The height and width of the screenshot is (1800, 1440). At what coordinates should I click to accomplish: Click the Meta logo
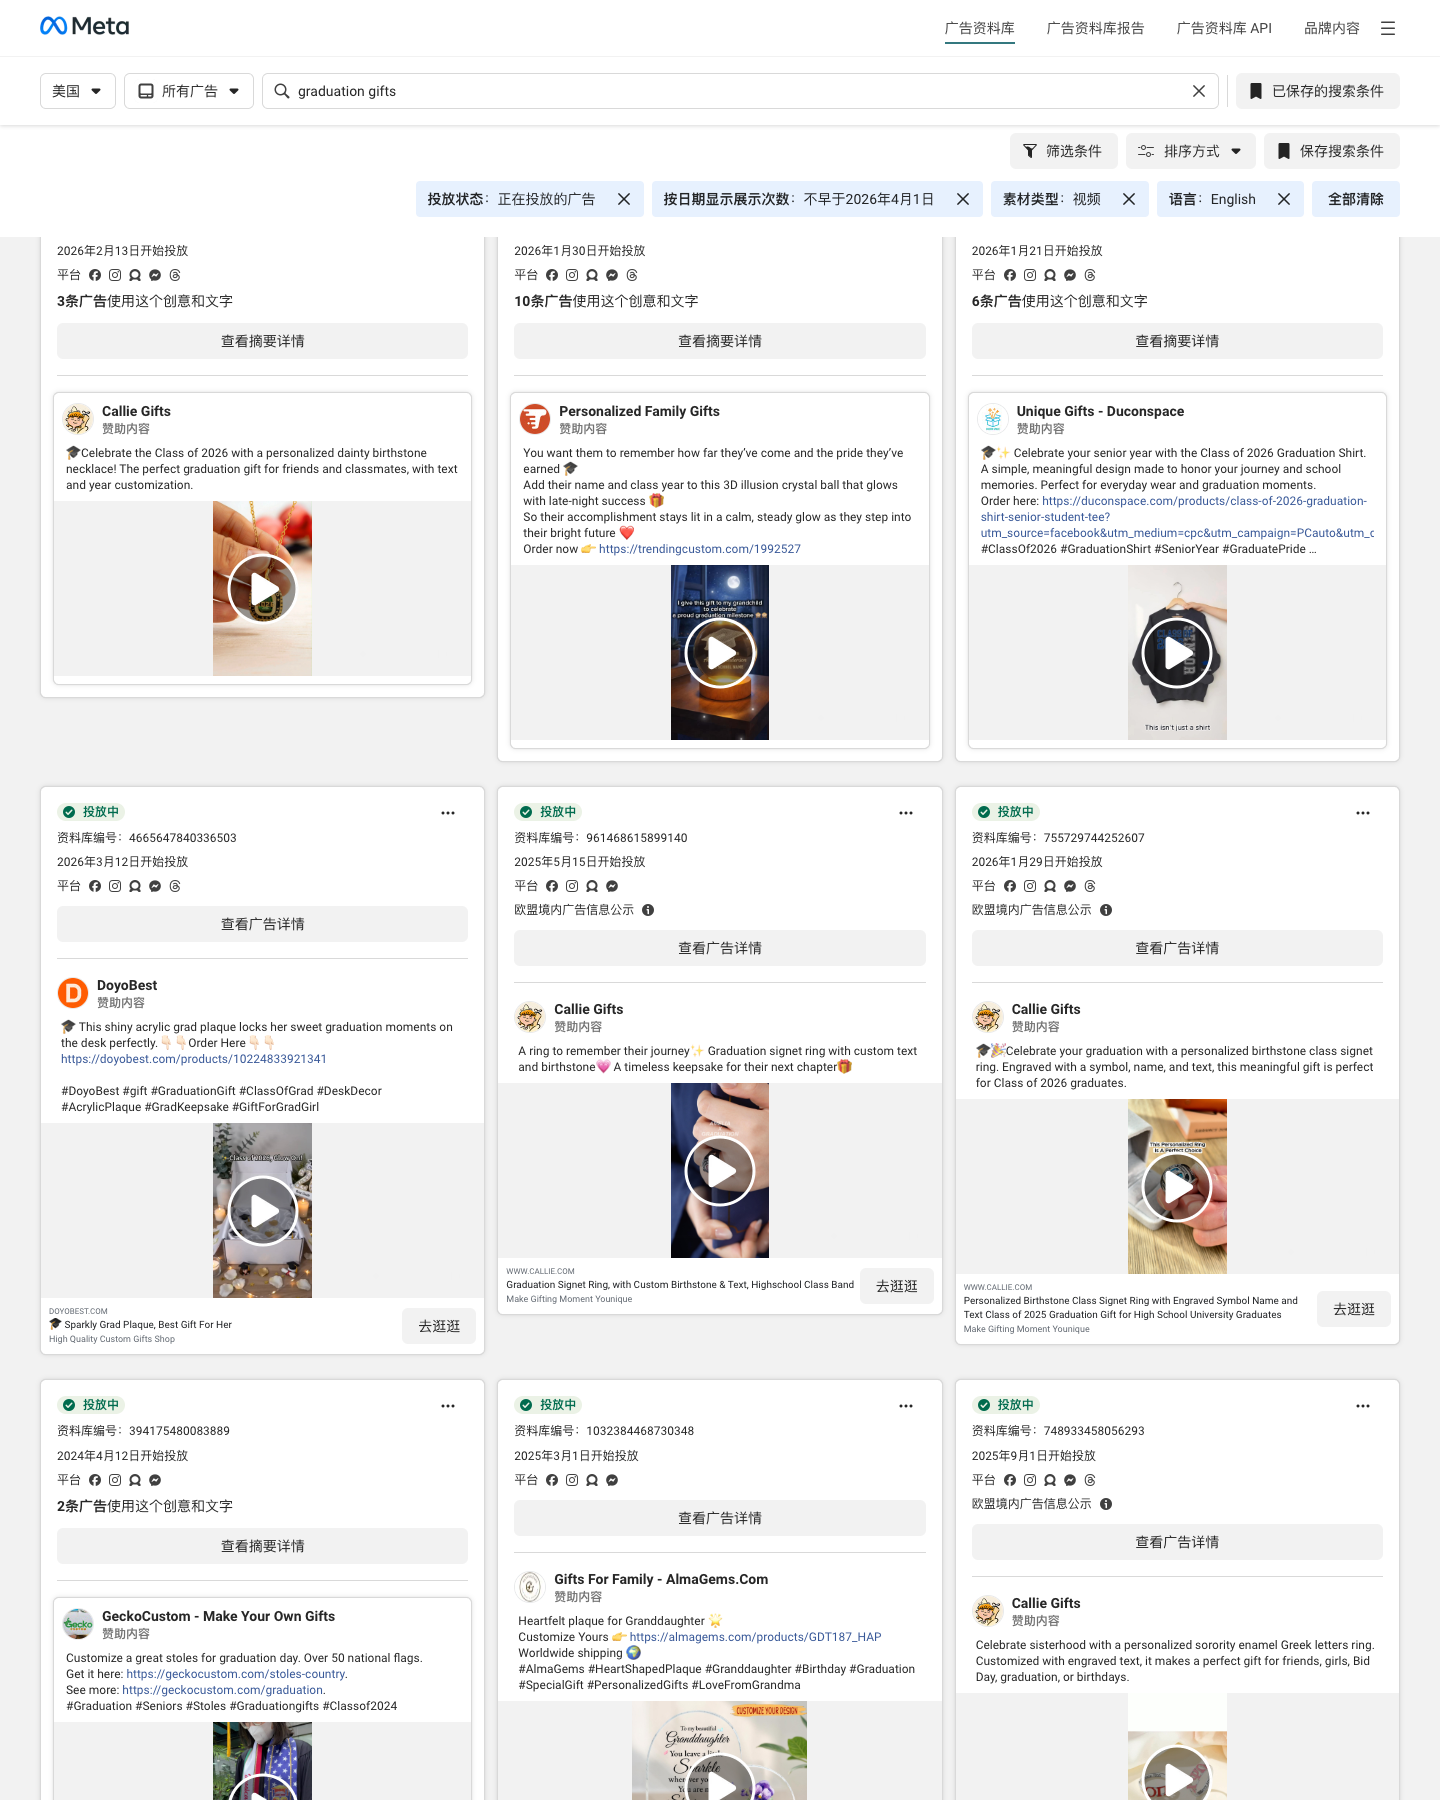click(x=85, y=25)
